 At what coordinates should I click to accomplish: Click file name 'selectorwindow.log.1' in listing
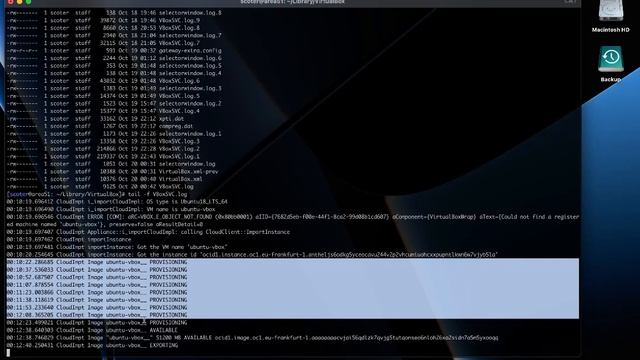[190, 133]
